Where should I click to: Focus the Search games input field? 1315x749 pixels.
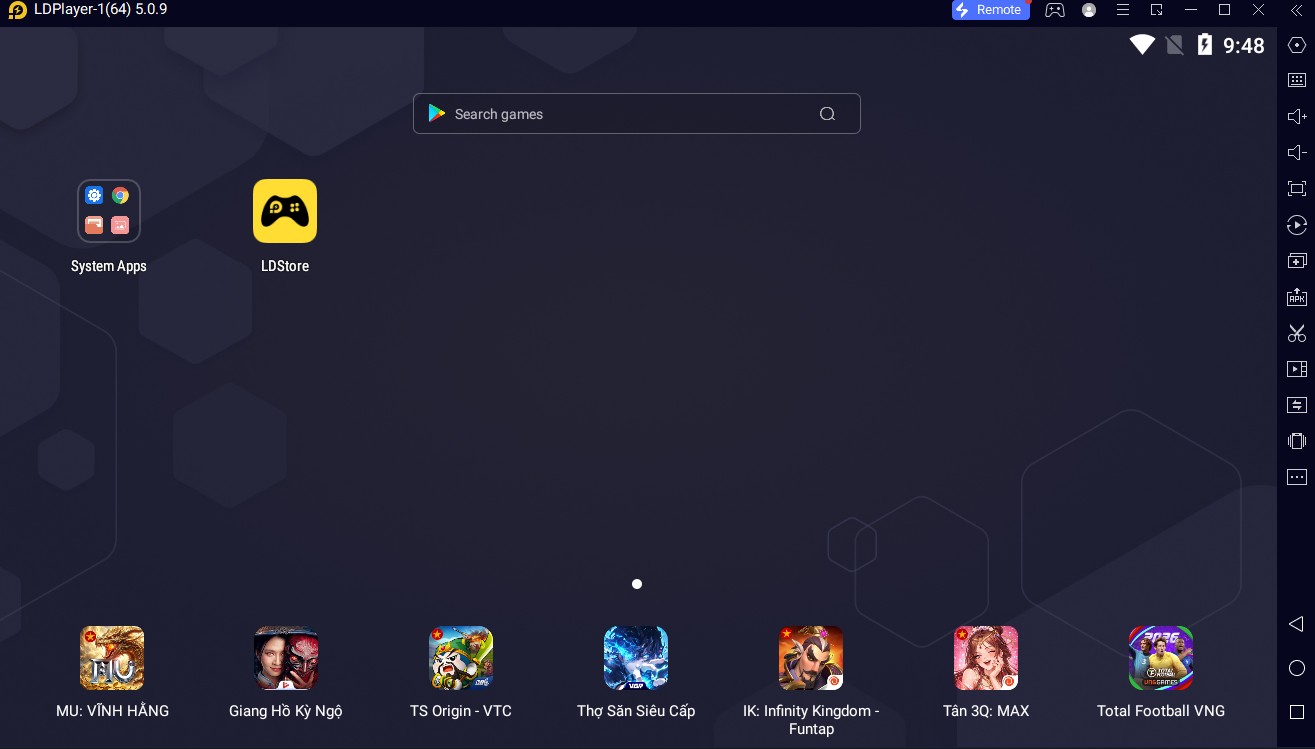636,113
